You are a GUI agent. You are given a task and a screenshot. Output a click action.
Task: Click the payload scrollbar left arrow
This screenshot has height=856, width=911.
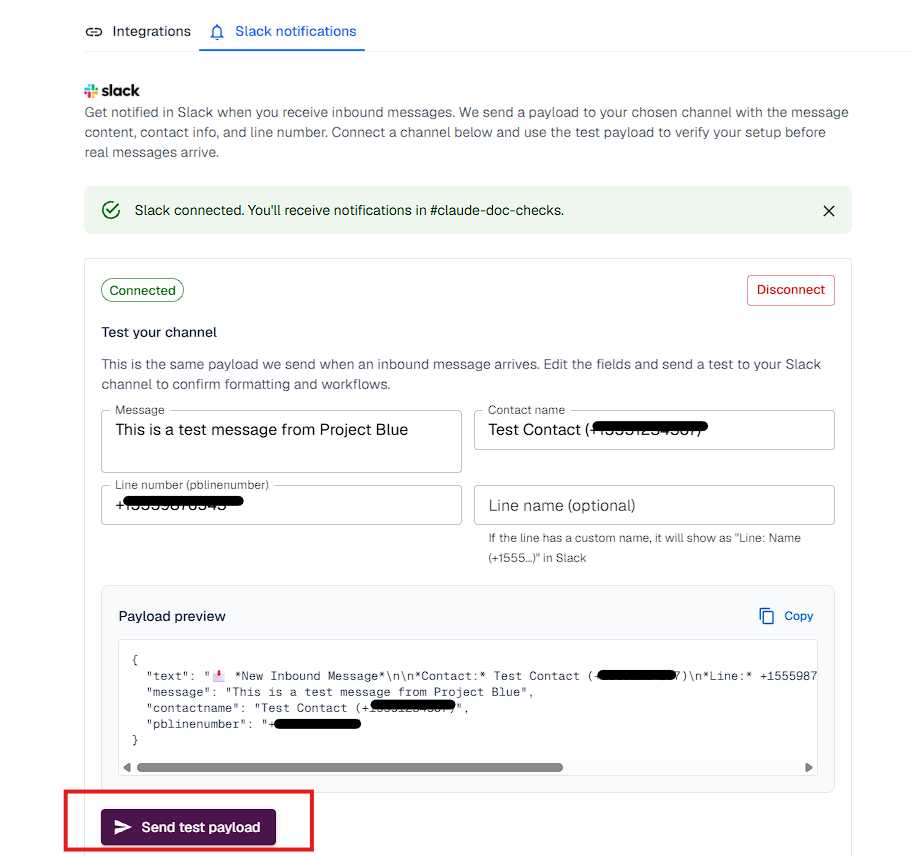tap(127, 767)
